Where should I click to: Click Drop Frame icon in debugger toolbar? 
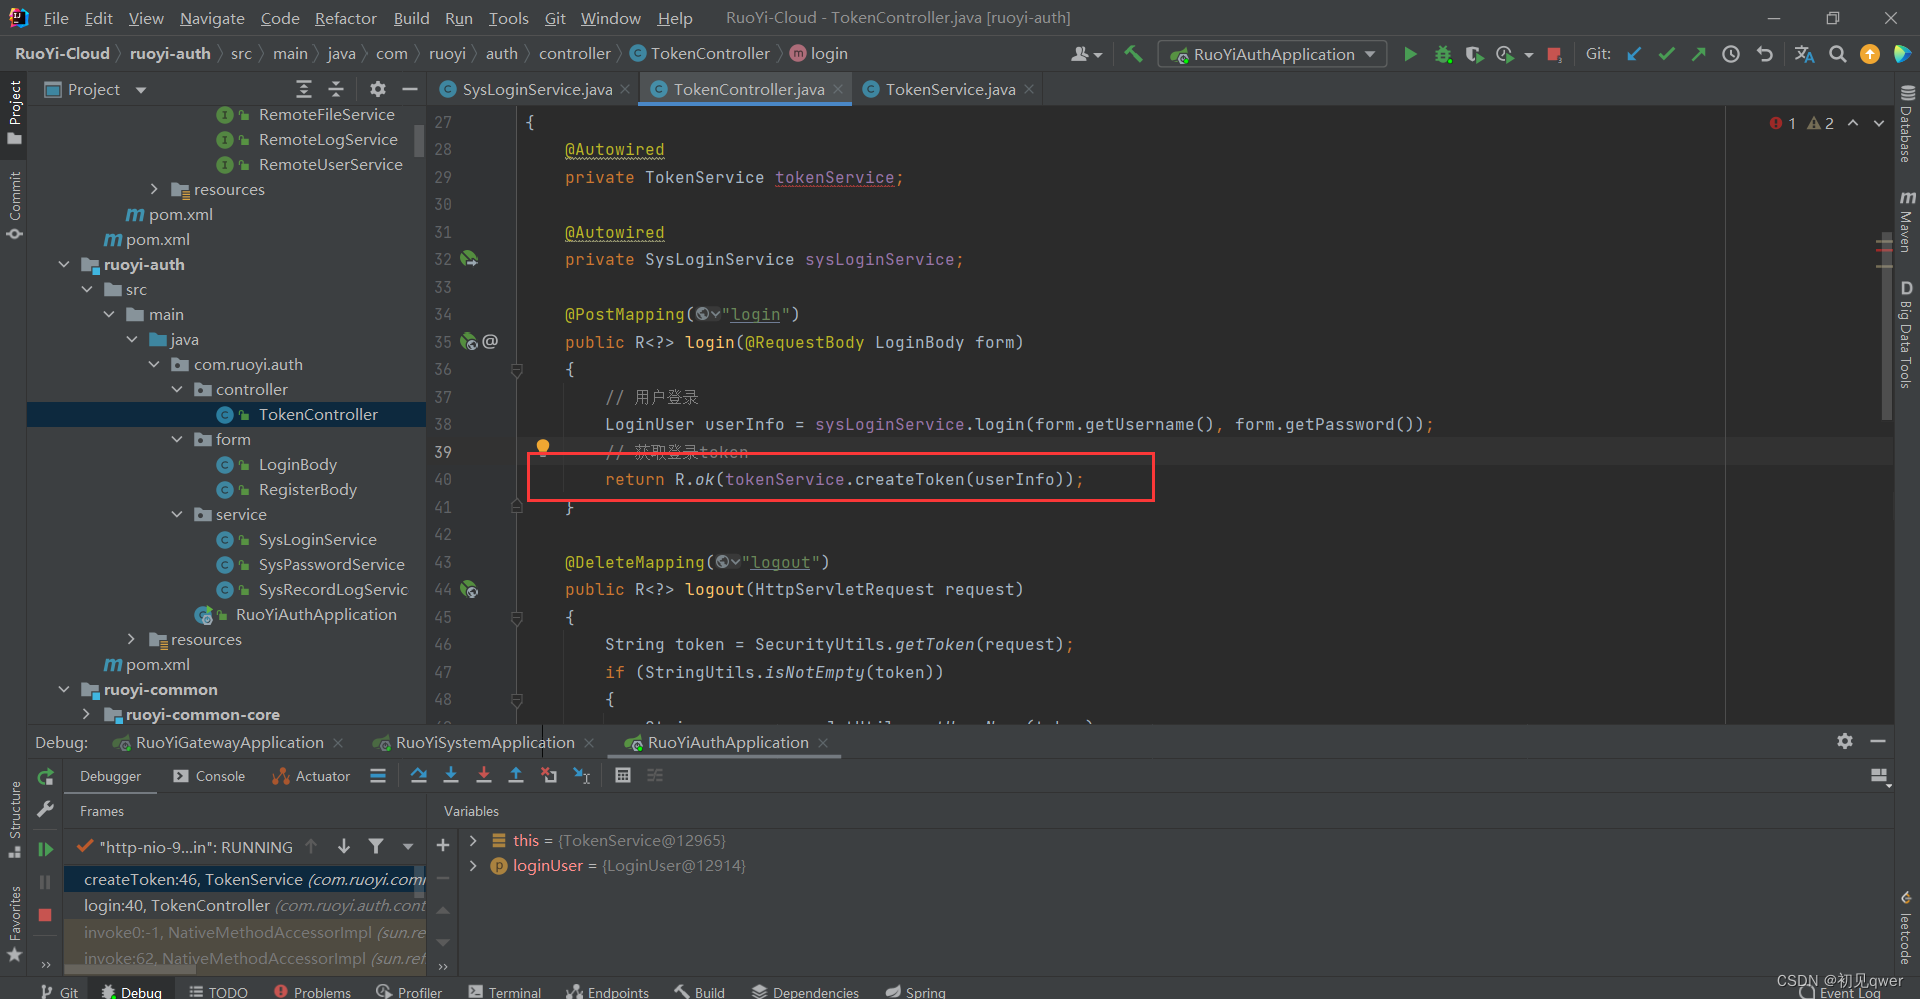pos(549,775)
